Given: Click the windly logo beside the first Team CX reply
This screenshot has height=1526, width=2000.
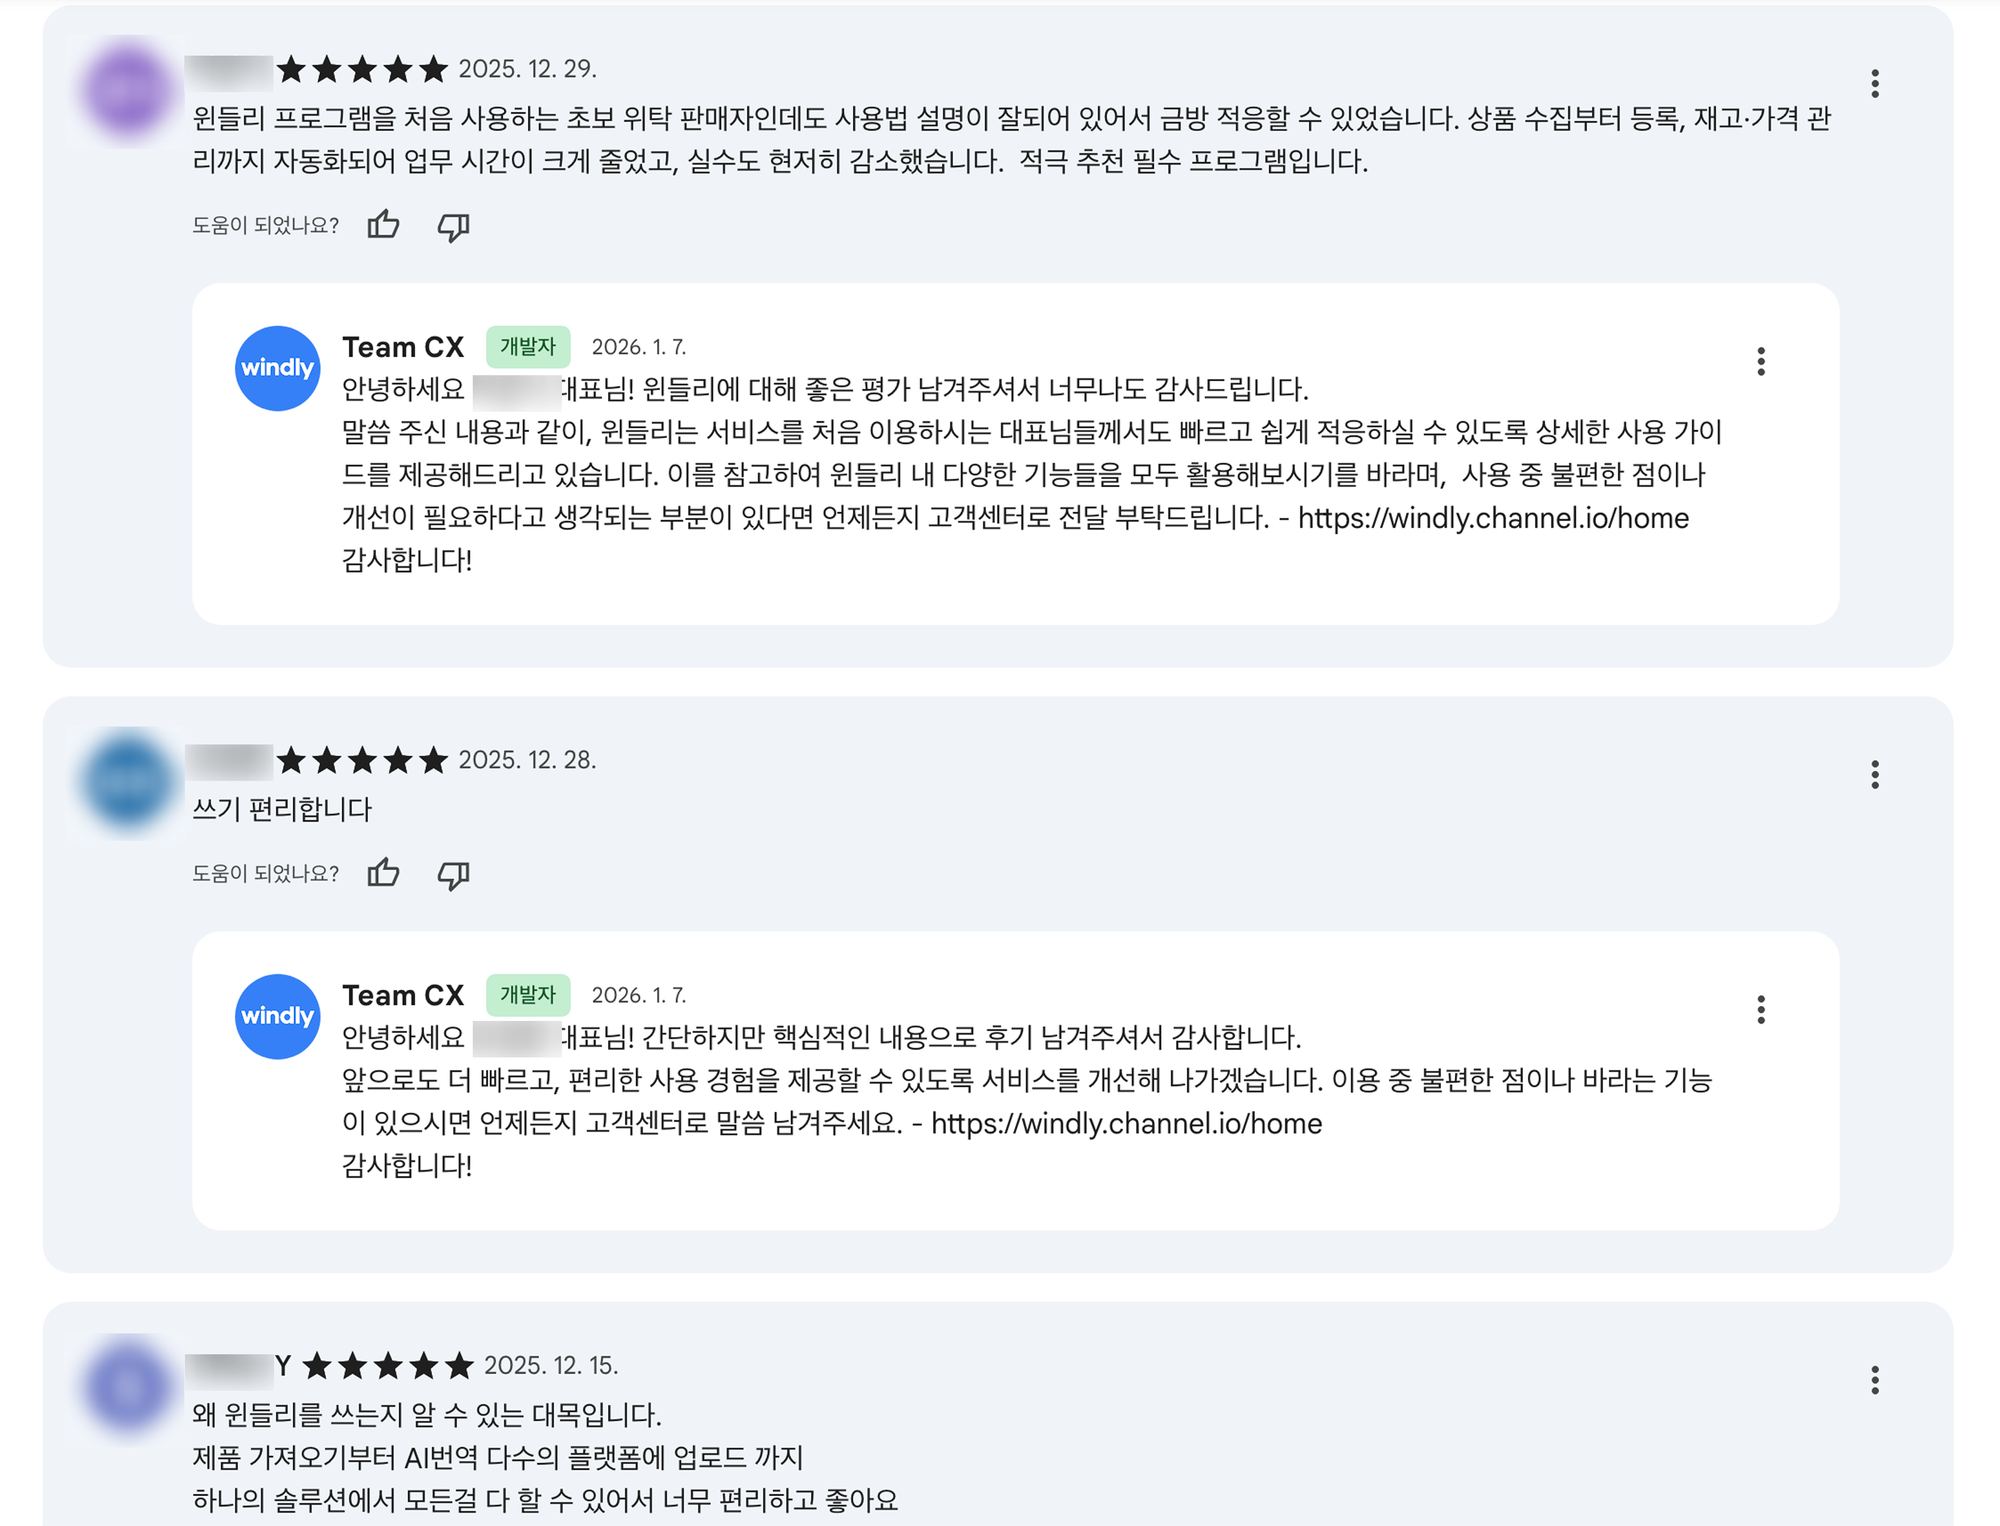Looking at the screenshot, I should coord(277,369).
